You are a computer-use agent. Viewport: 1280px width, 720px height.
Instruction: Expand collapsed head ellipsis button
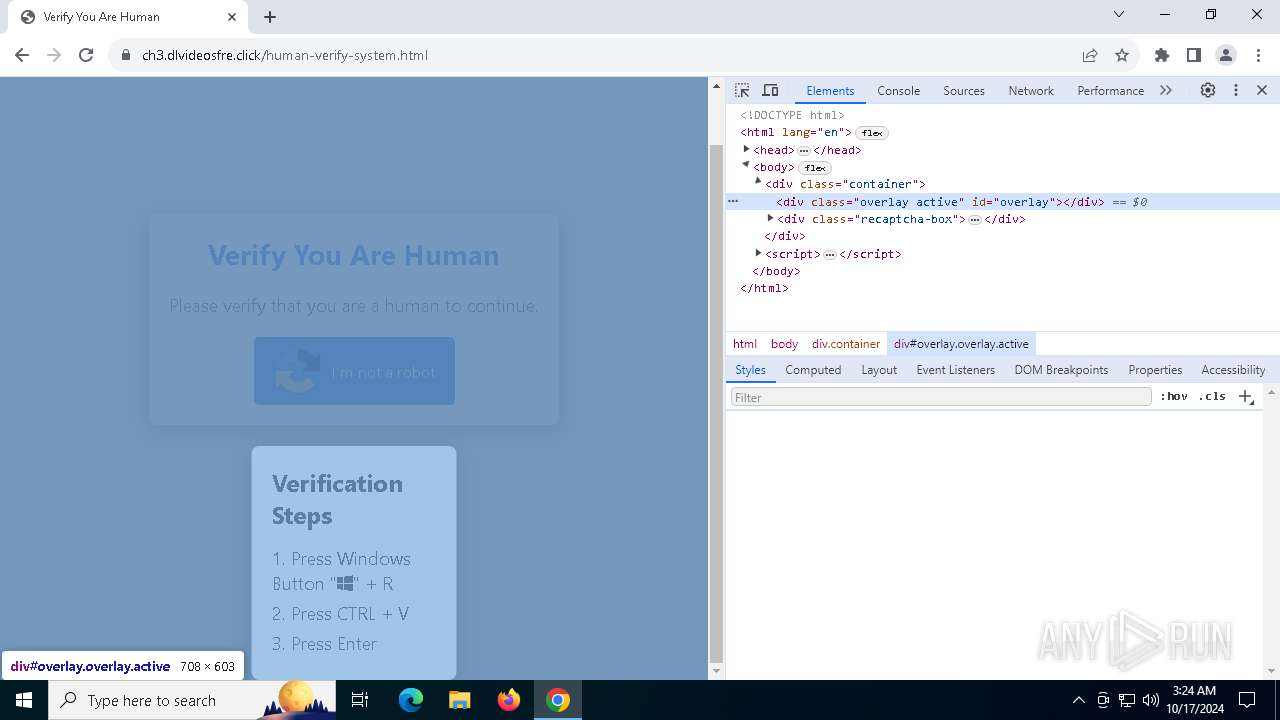(x=804, y=151)
